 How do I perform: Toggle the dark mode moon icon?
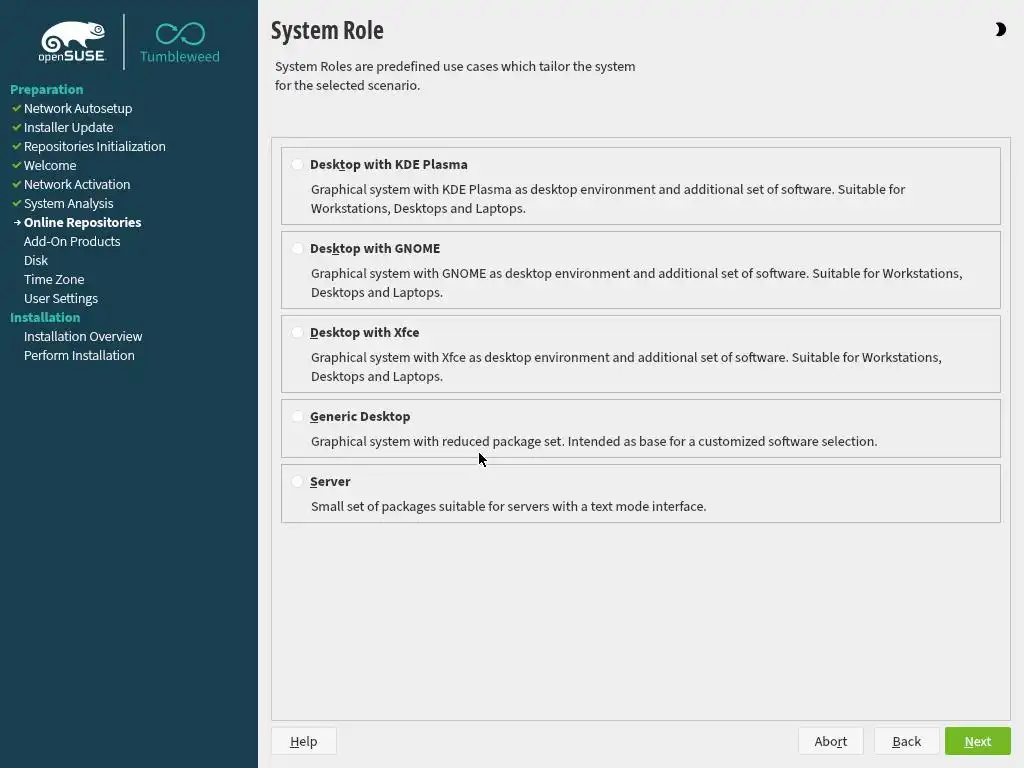tap(1000, 30)
